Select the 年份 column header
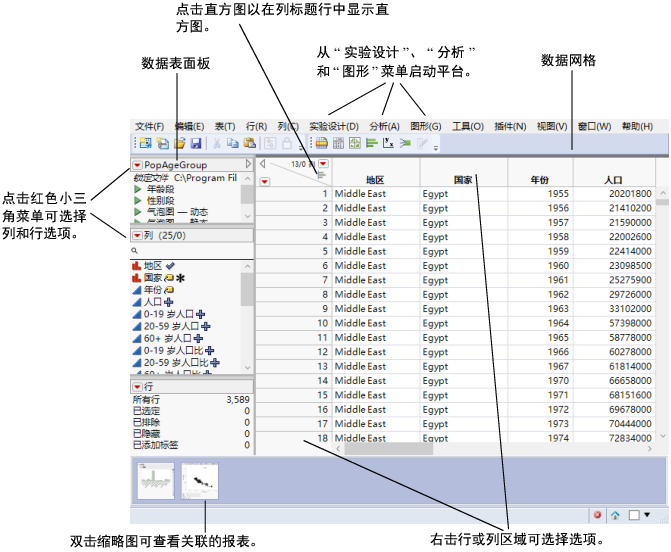671x552 pixels. (540, 172)
